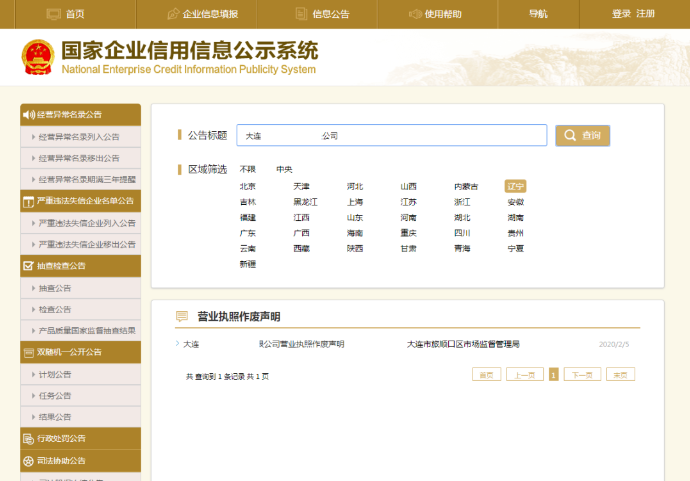Click the icon beside 严重违法失信企业名单公告
This screenshot has width=690, height=481.
28,202
